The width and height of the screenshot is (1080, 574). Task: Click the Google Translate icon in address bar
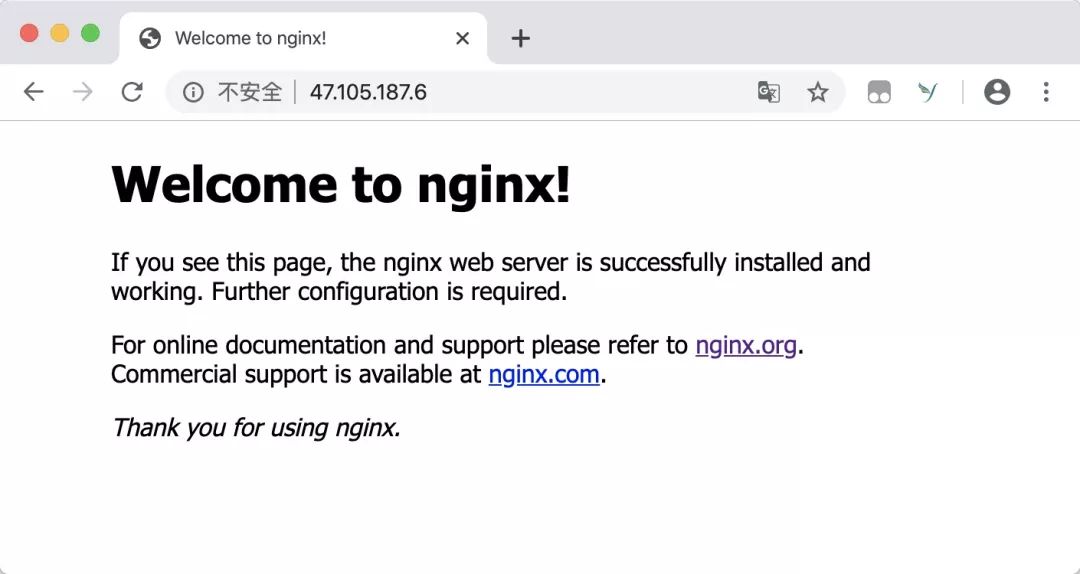pyautogui.click(x=769, y=92)
